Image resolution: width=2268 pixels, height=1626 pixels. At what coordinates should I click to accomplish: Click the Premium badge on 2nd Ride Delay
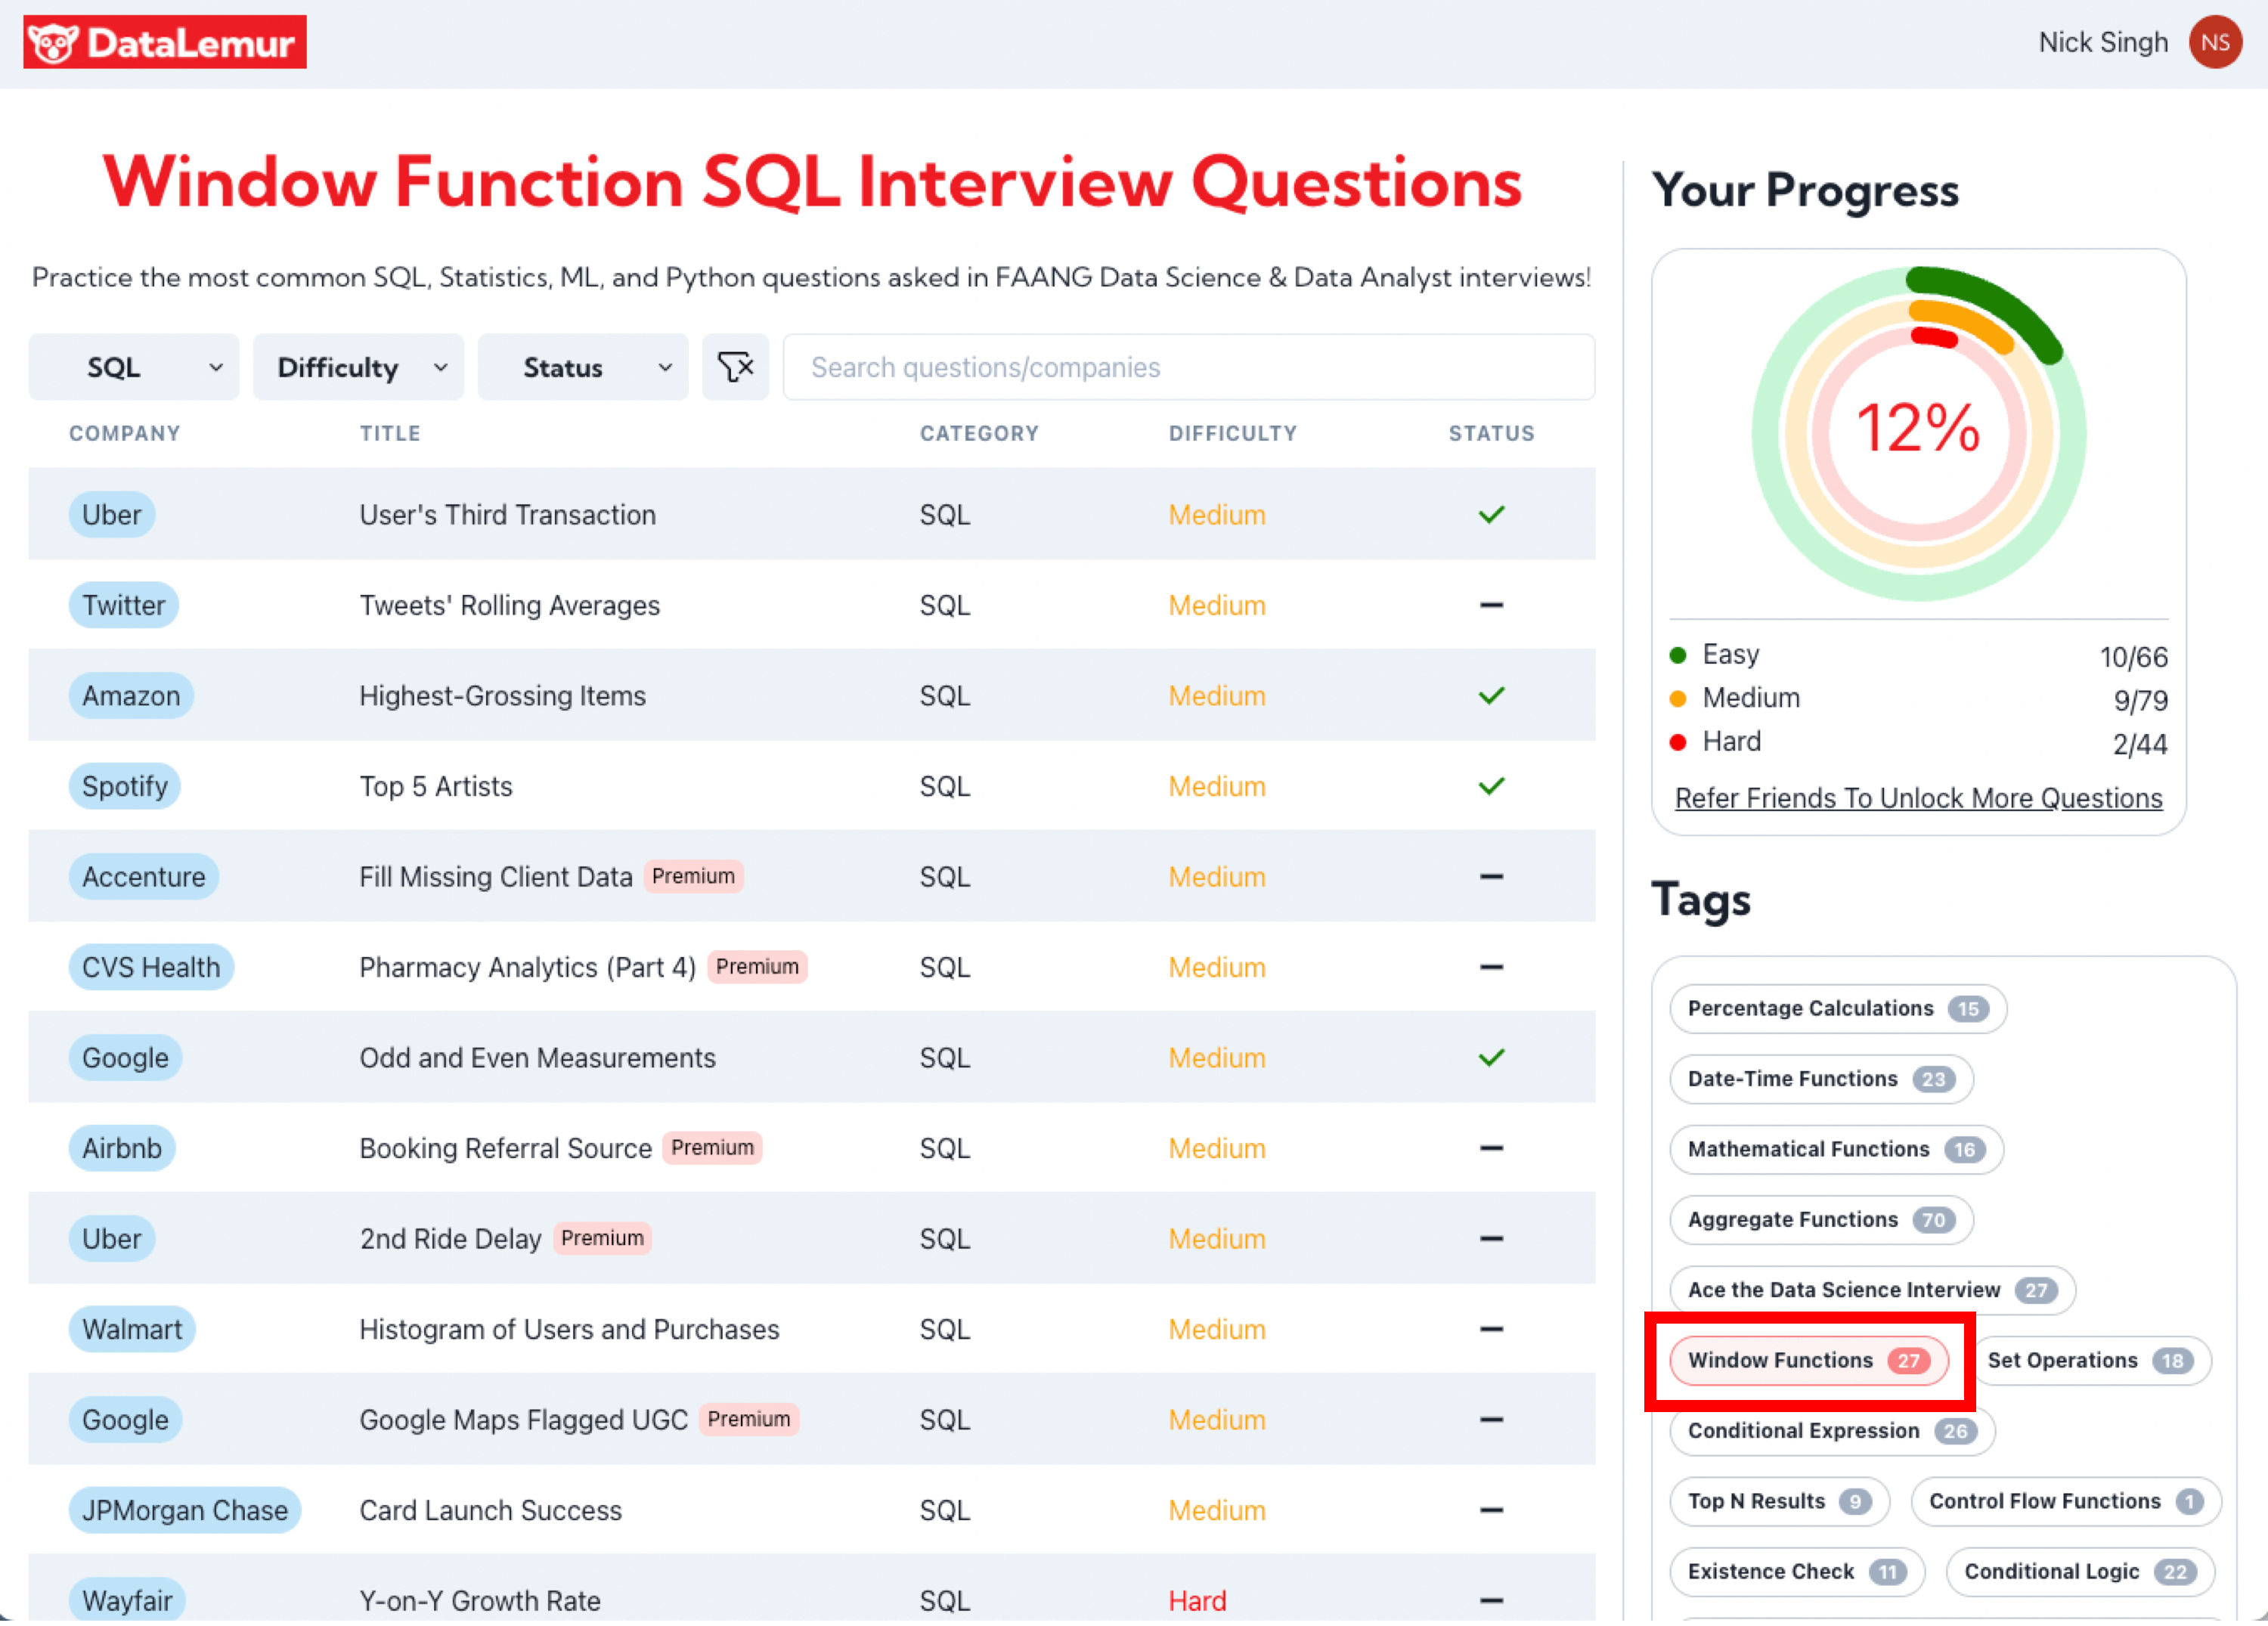pos(602,1238)
